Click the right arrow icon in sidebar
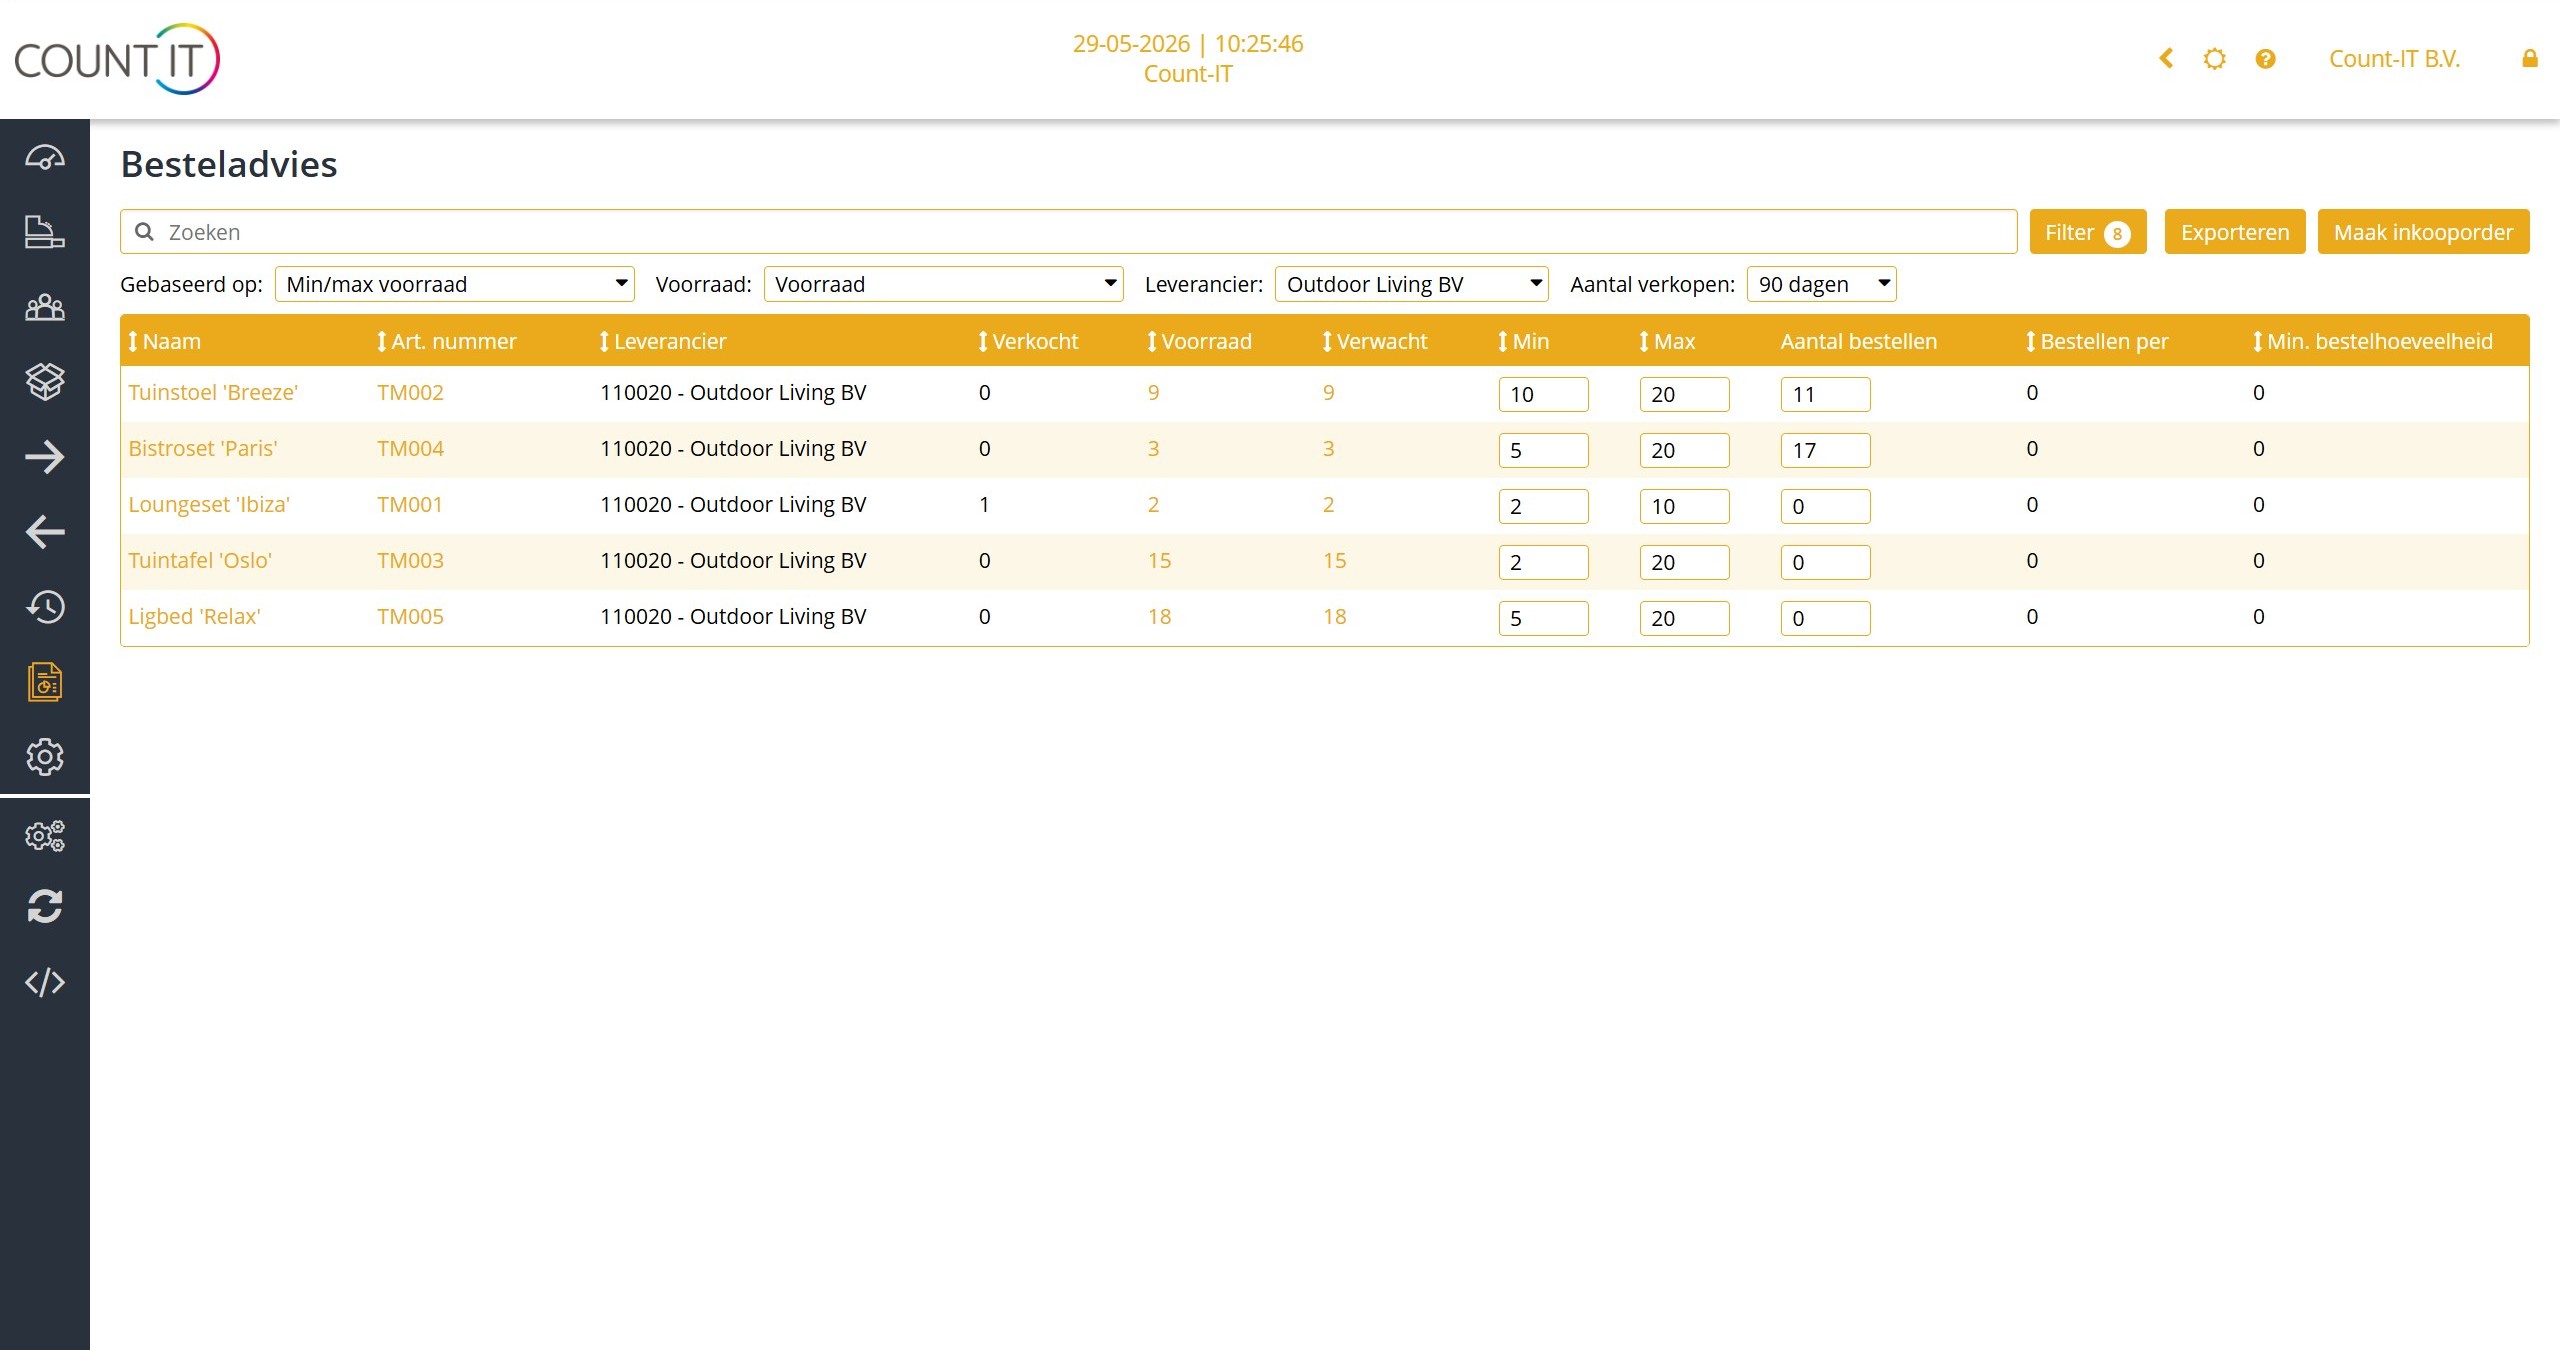2560x1350 pixels. point(45,457)
